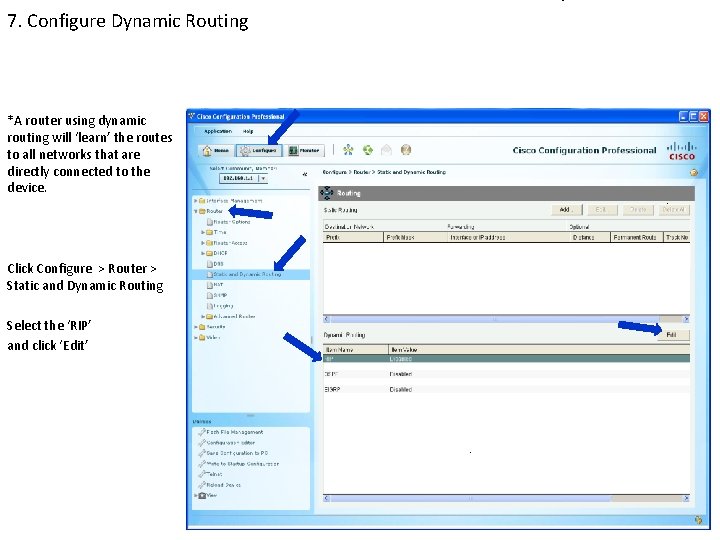Click the Reload Device utility
This screenshot has width=720, height=540.
[x=220, y=485]
